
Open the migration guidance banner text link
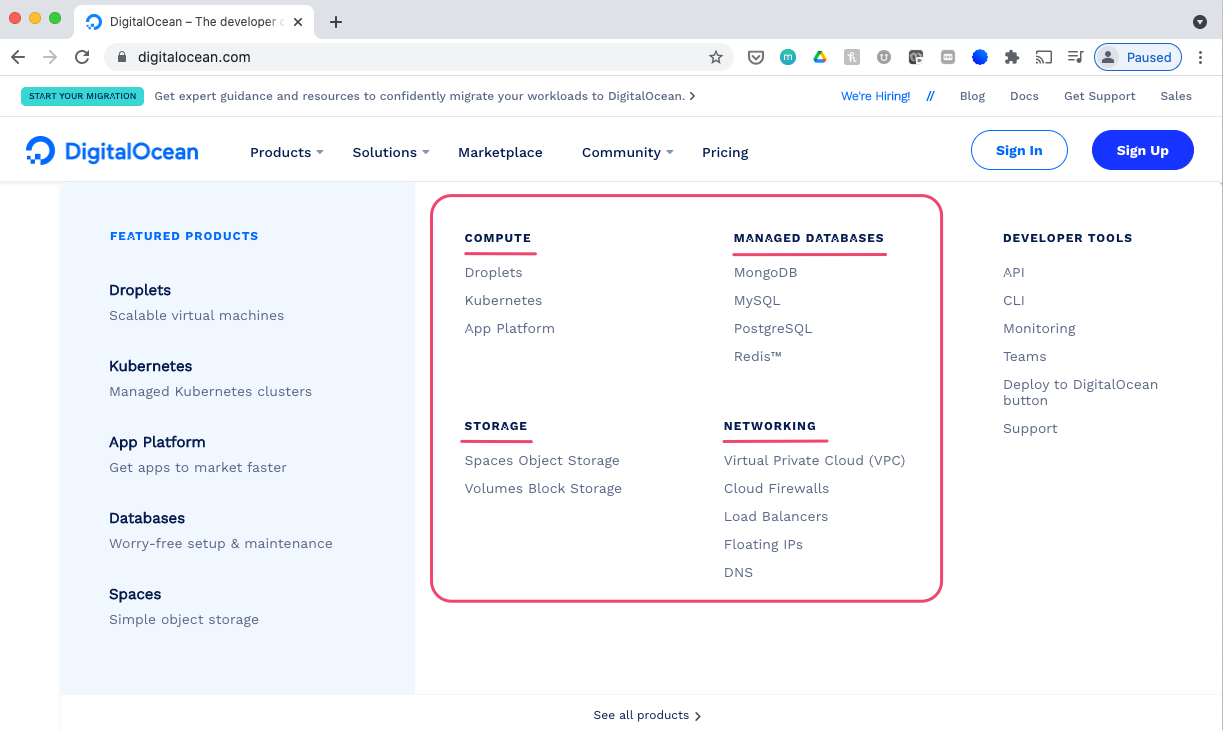[425, 96]
